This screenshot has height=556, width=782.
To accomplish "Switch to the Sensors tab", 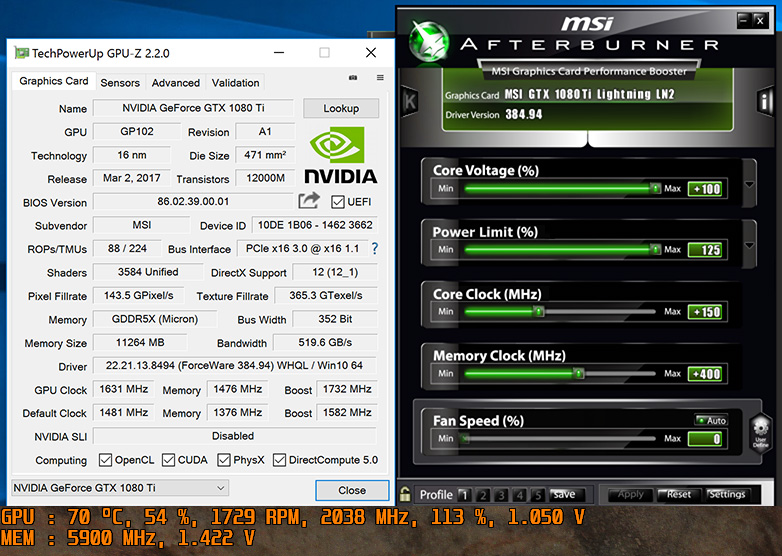I will (x=120, y=83).
